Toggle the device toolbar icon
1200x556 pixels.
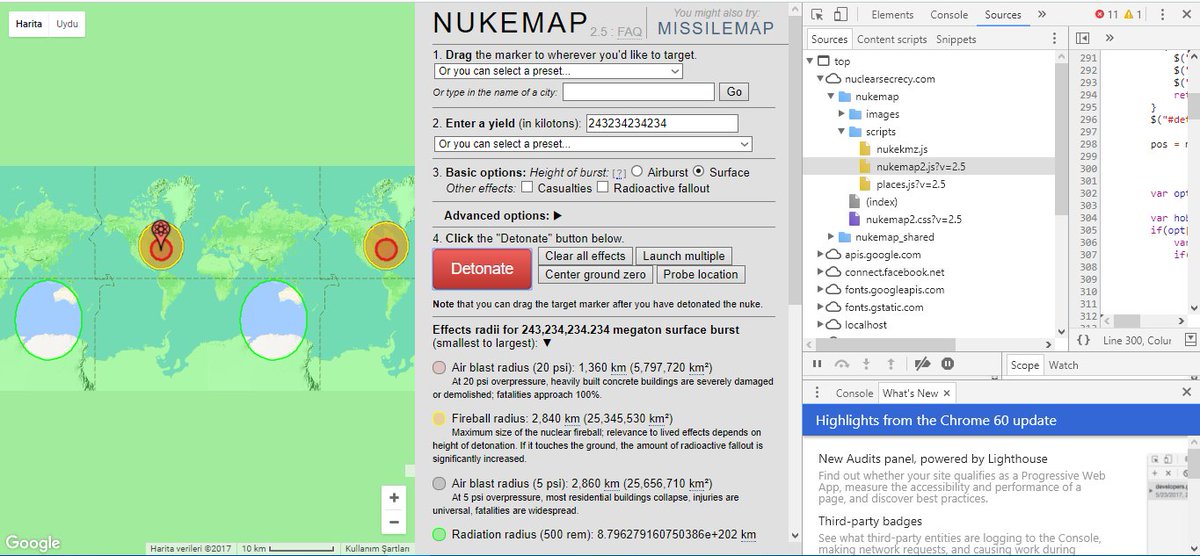click(841, 15)
